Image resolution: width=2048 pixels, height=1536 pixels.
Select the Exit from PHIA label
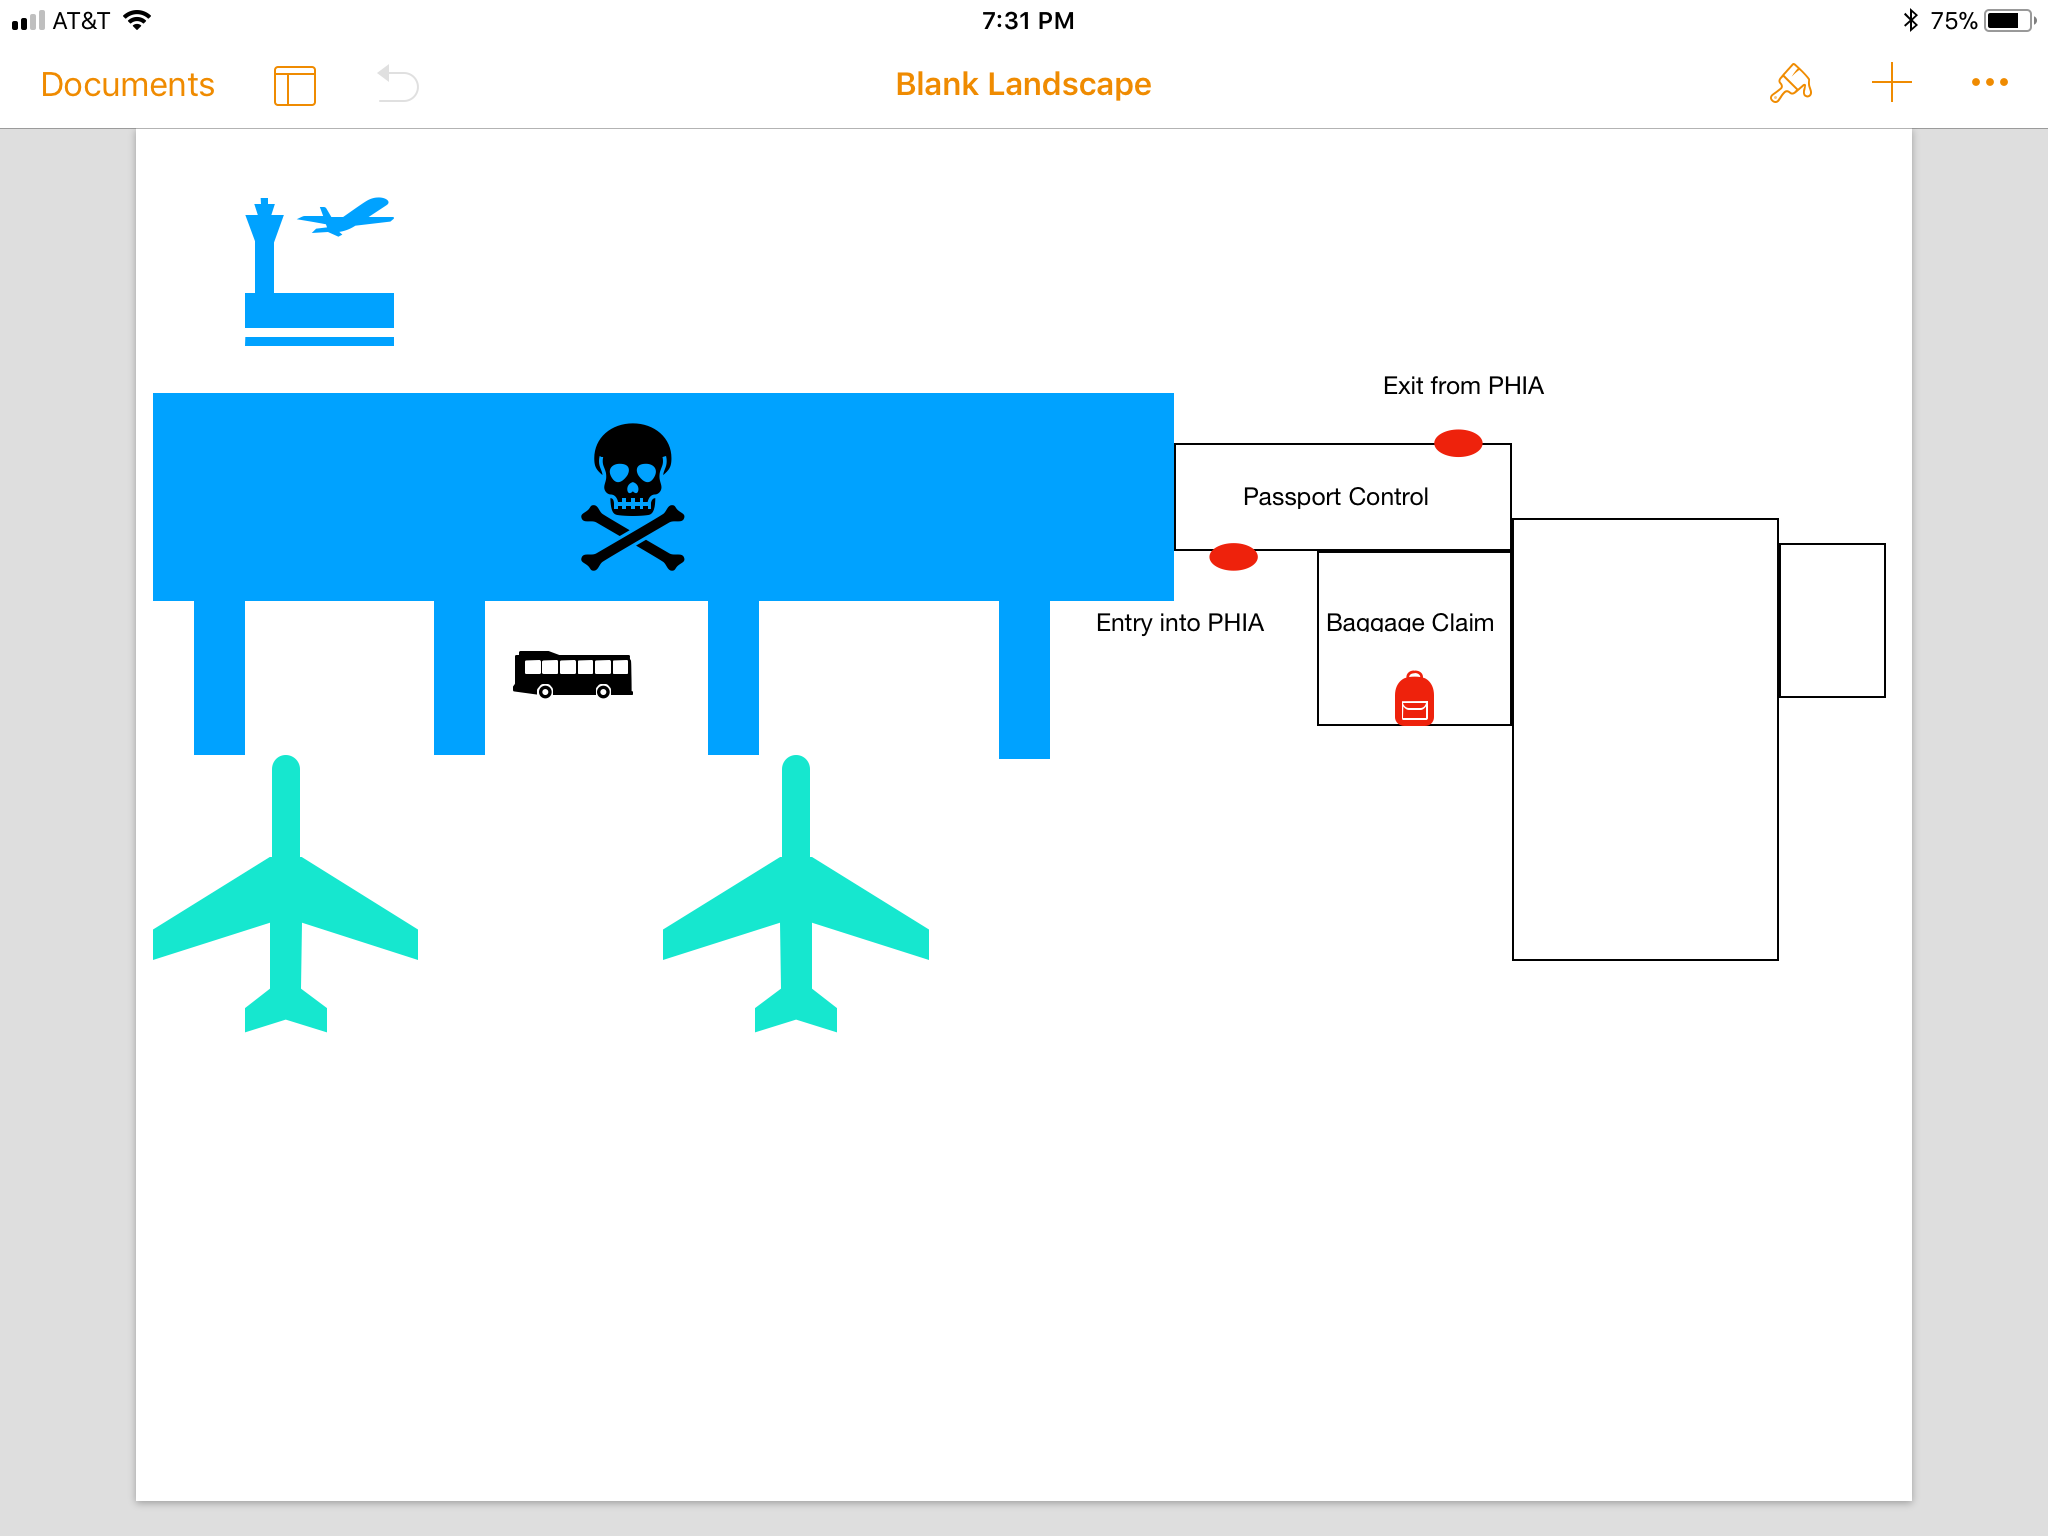1463,386
